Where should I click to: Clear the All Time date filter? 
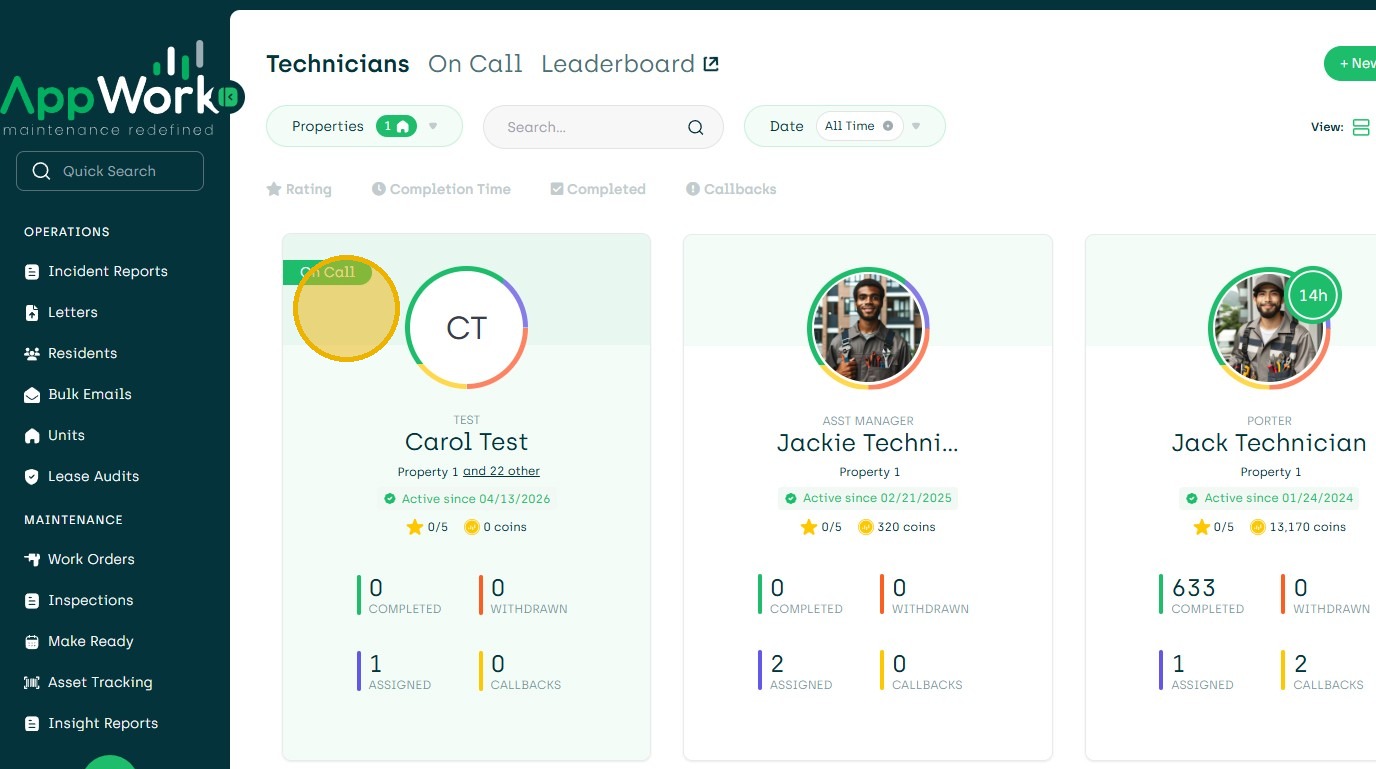888,126
